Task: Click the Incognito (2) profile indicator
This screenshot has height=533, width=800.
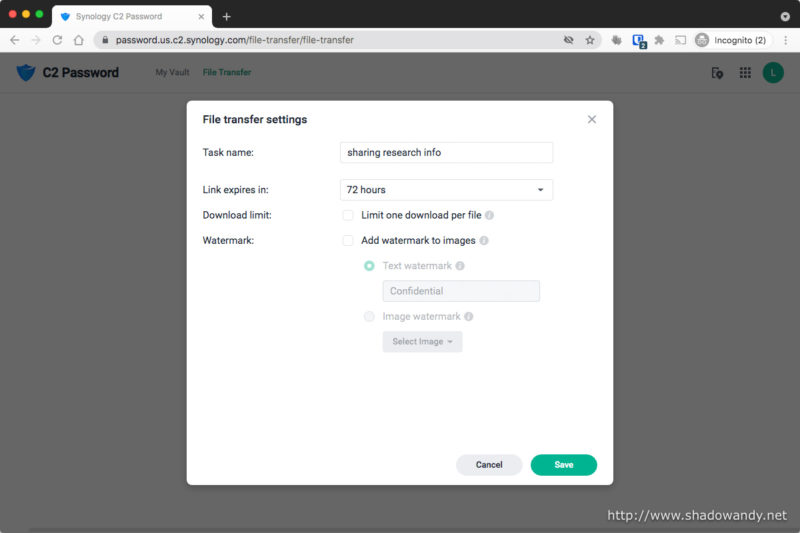Action: tap(731, 40)
